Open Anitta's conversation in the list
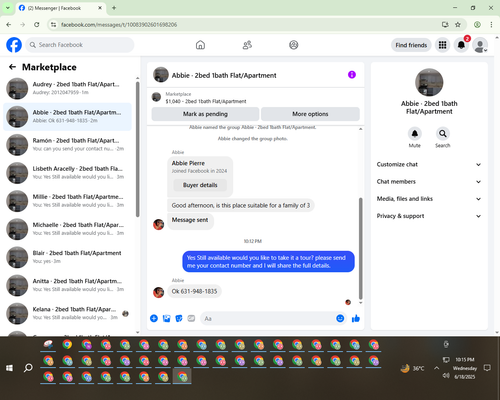Viewport: 500px width, 400px height. click(x=68, y=285)
